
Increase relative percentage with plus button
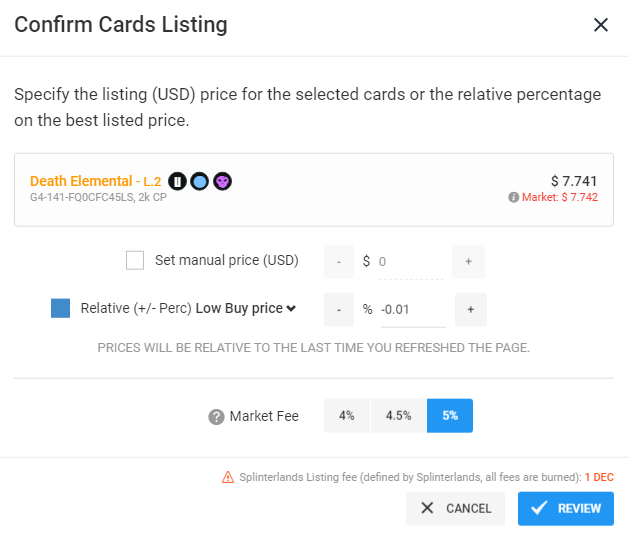point(471,310)
